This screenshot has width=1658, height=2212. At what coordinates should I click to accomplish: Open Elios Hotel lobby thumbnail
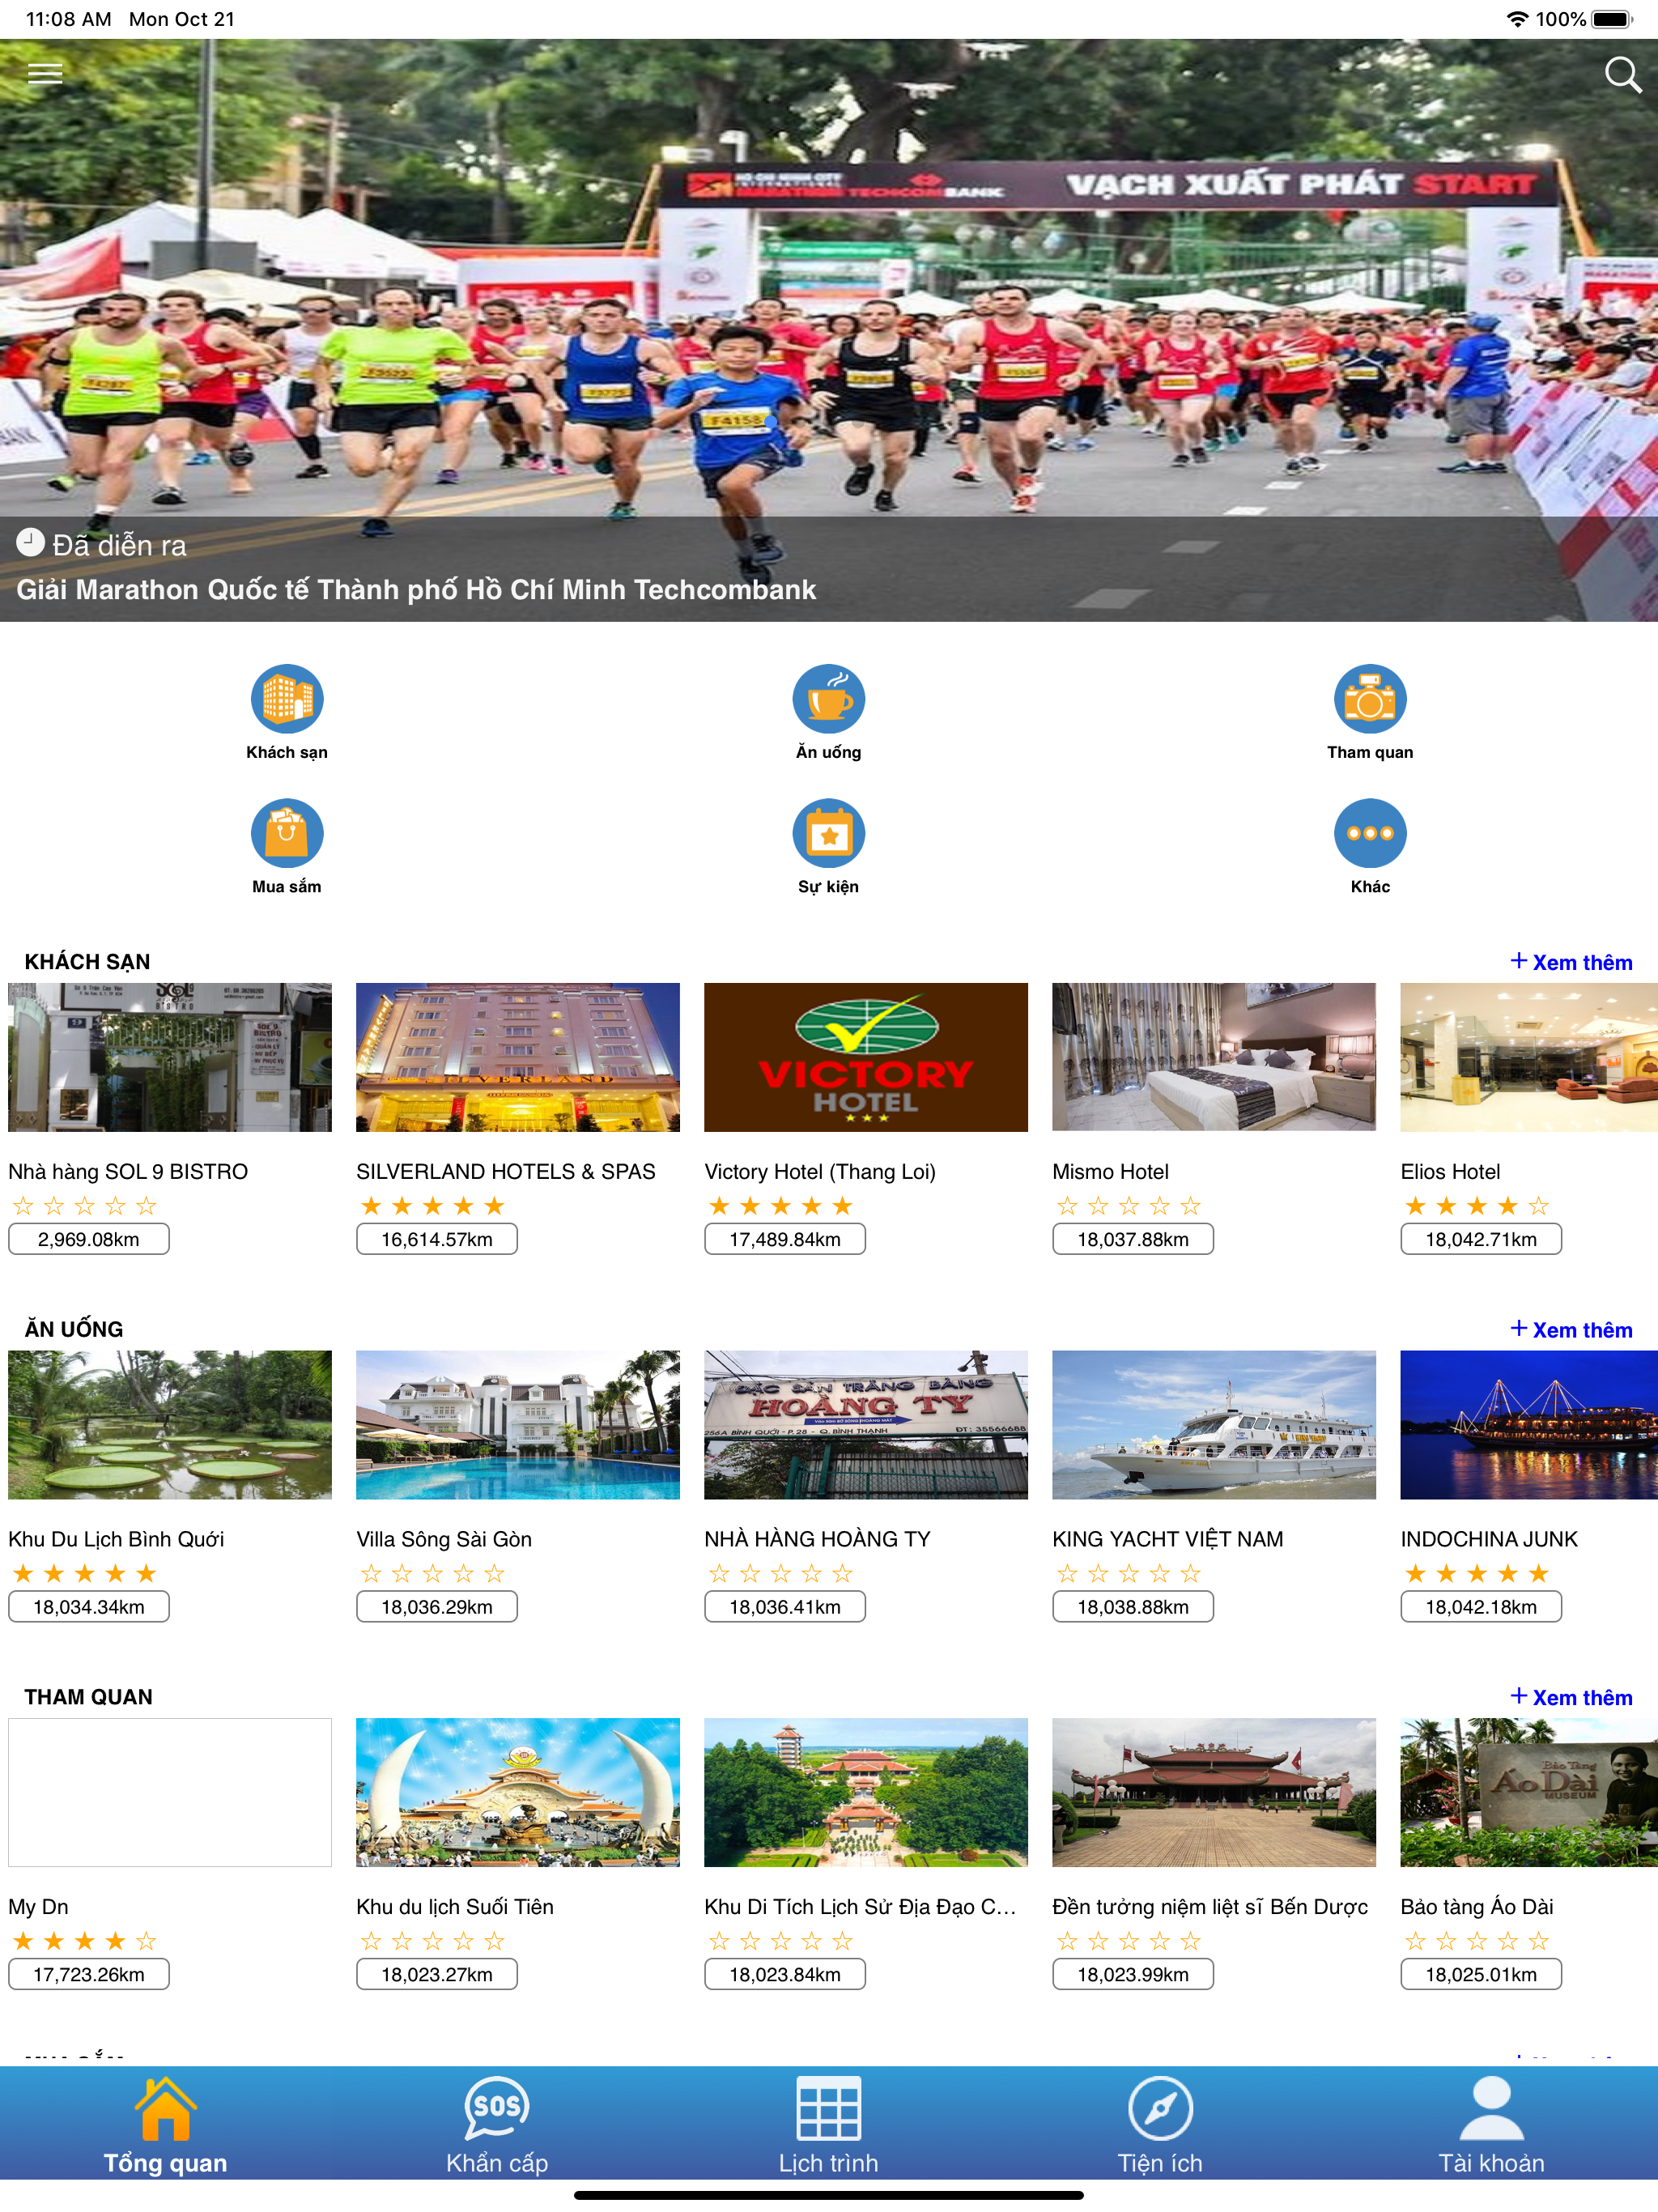tap(1529, 1057)
